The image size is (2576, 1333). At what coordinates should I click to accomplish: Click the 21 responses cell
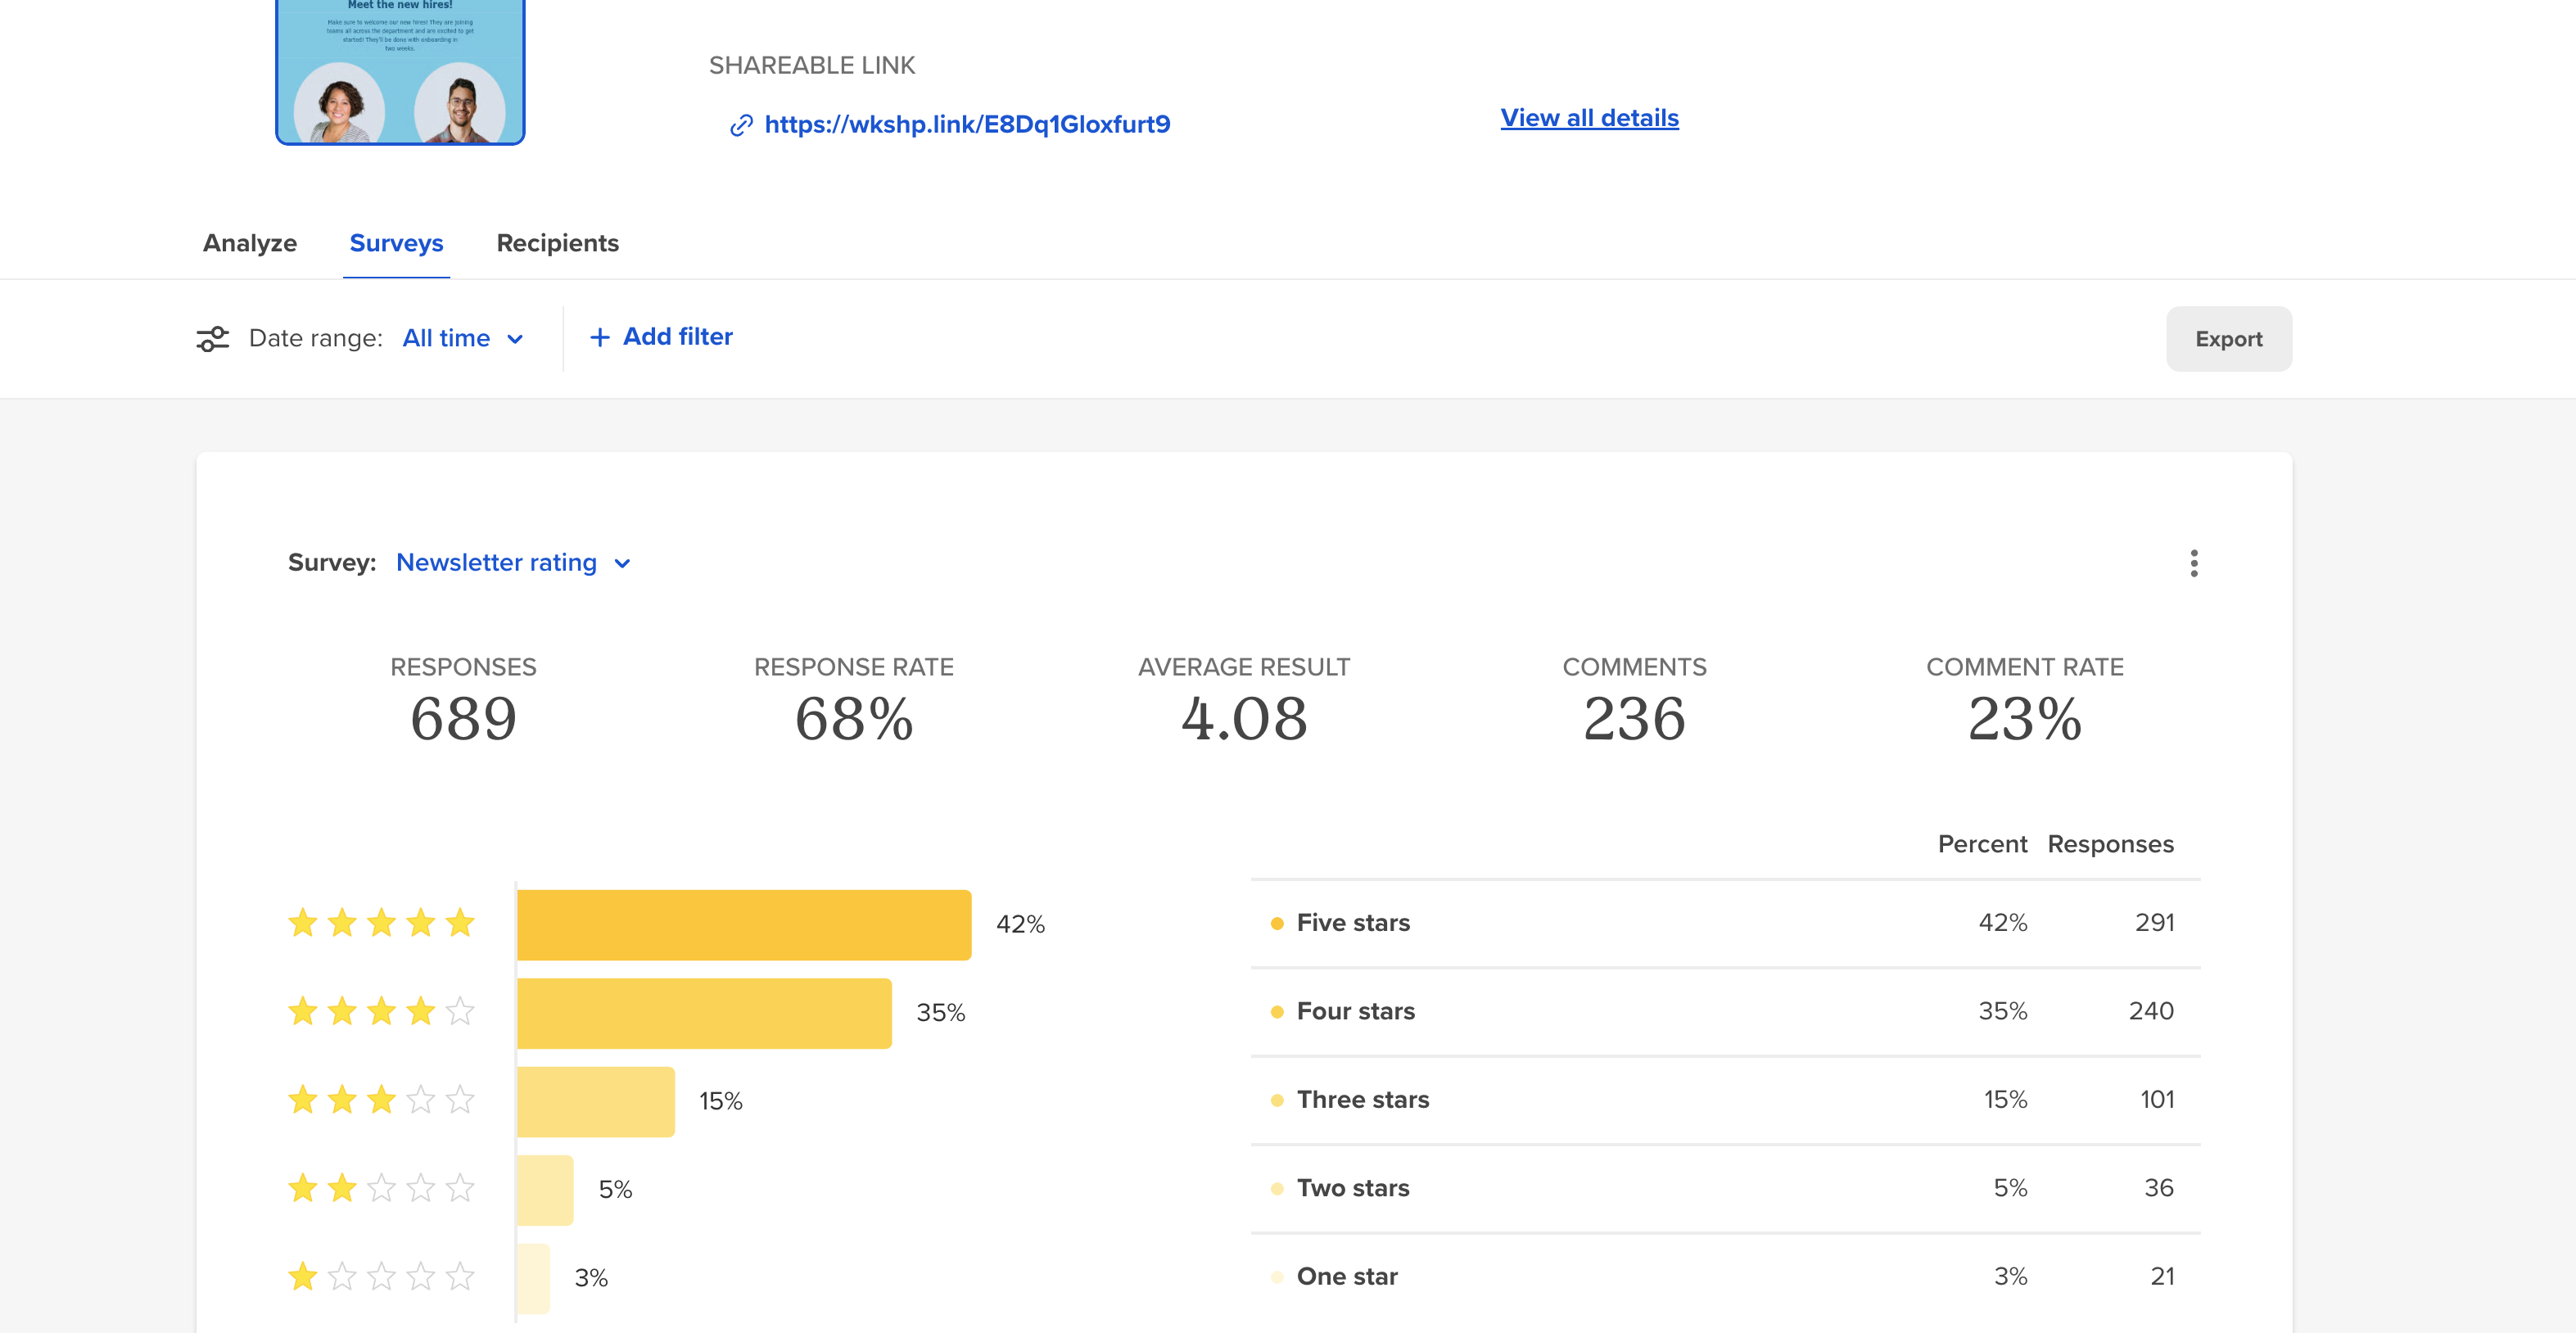coord(2162,1276)
